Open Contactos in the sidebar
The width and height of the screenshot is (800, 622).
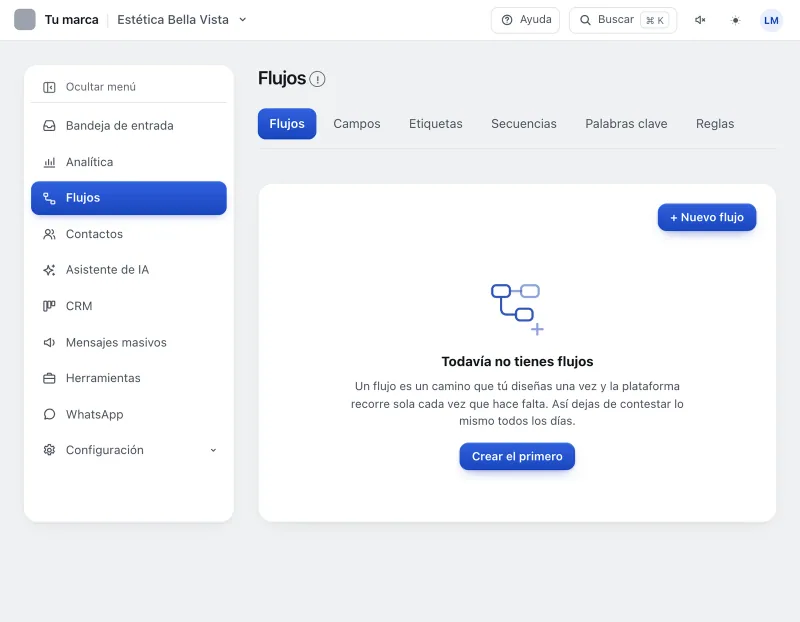tap(129, 234)
